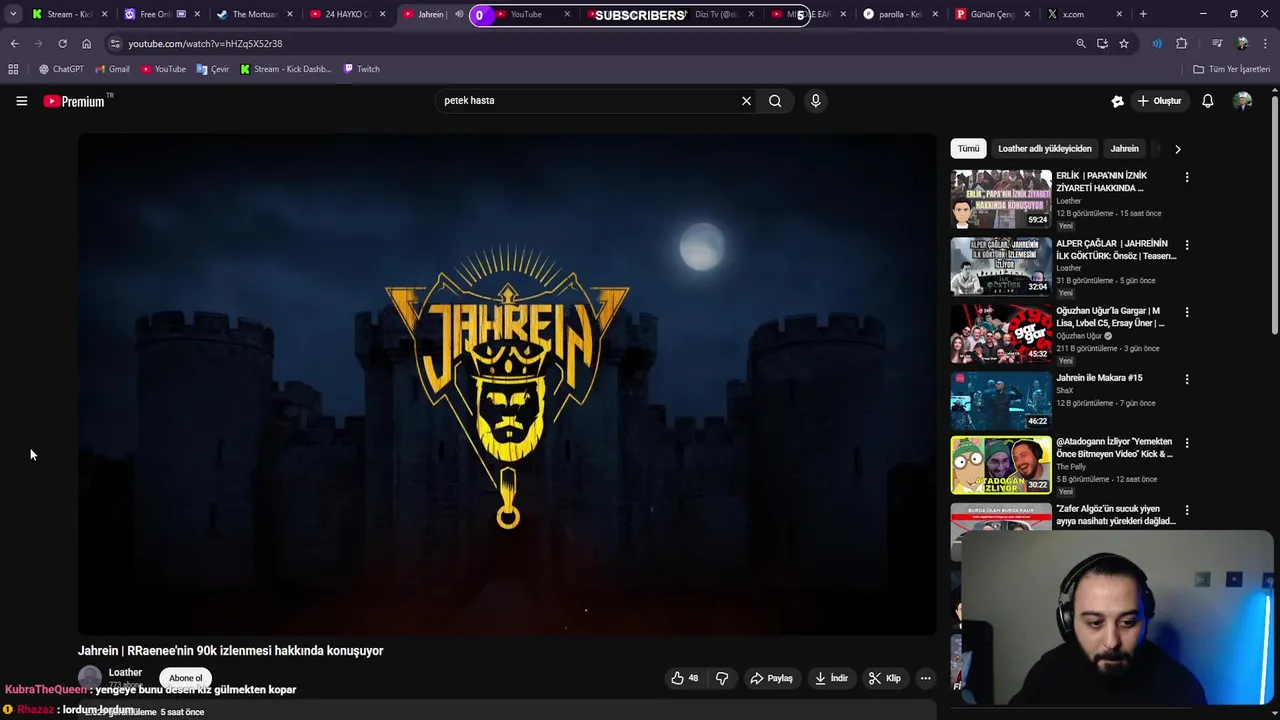Switch to the Stream - Kick browser tab

[70, 14]
